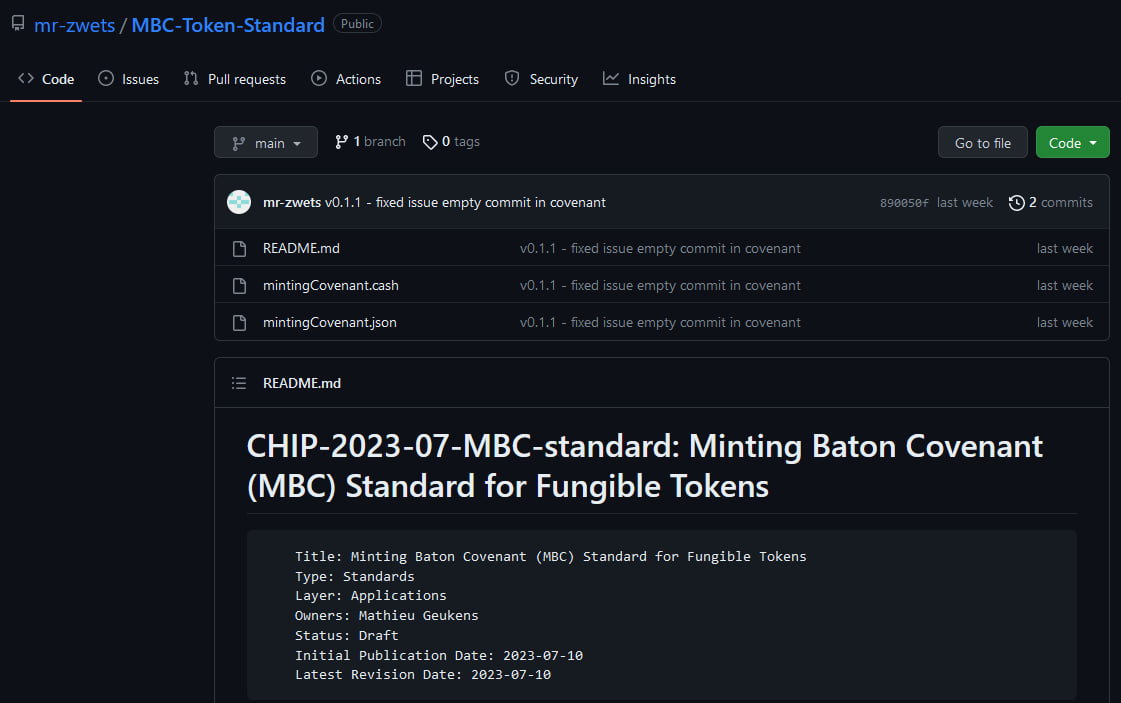Viewport: 1121px width, 703px height.
Task: Click the Projects table icon
Action: pyautogui.click(x=414, y=79)
